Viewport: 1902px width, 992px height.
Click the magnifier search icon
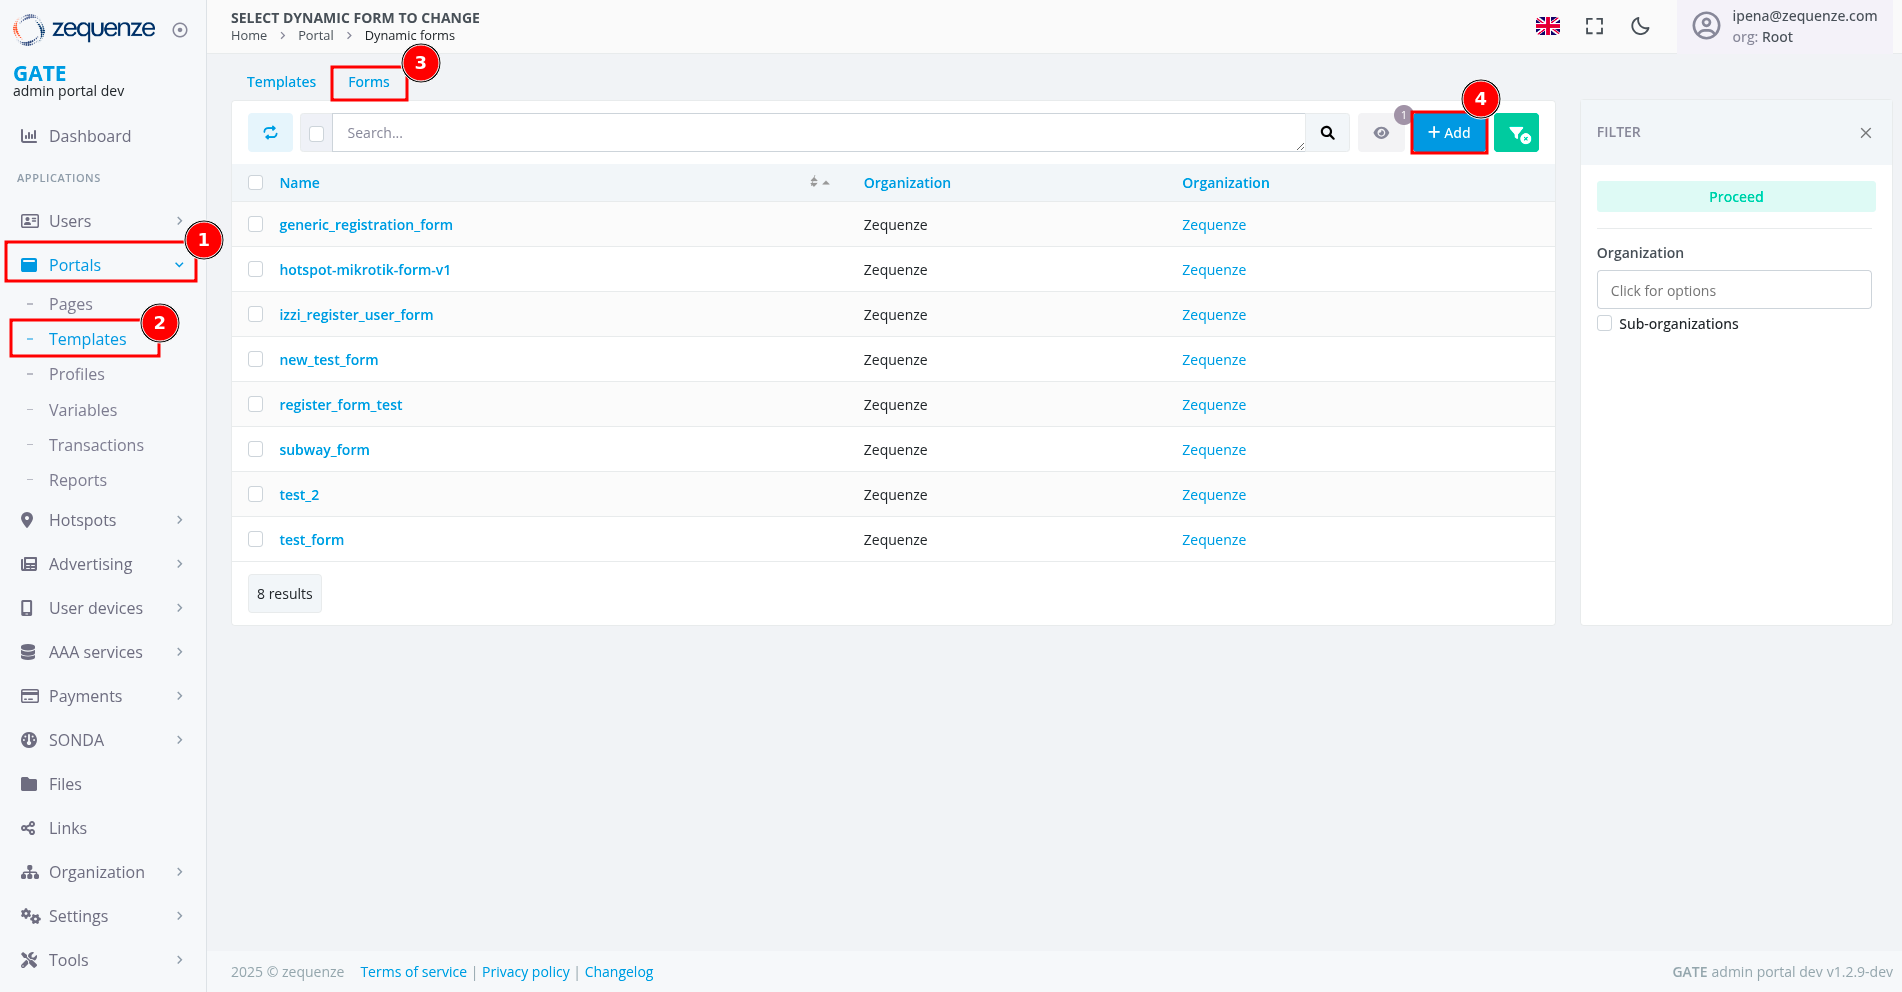(x=1327, y=133)
